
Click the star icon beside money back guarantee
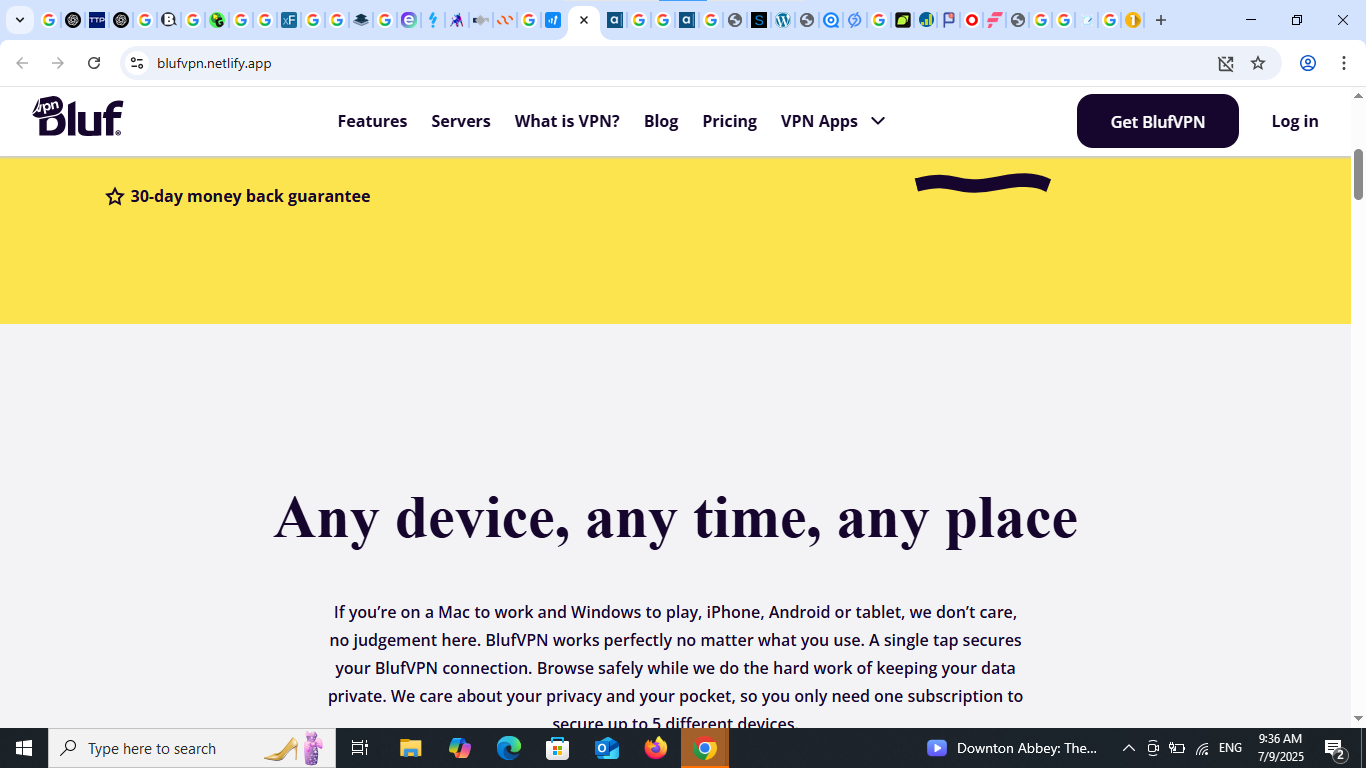tap(115, 196)
